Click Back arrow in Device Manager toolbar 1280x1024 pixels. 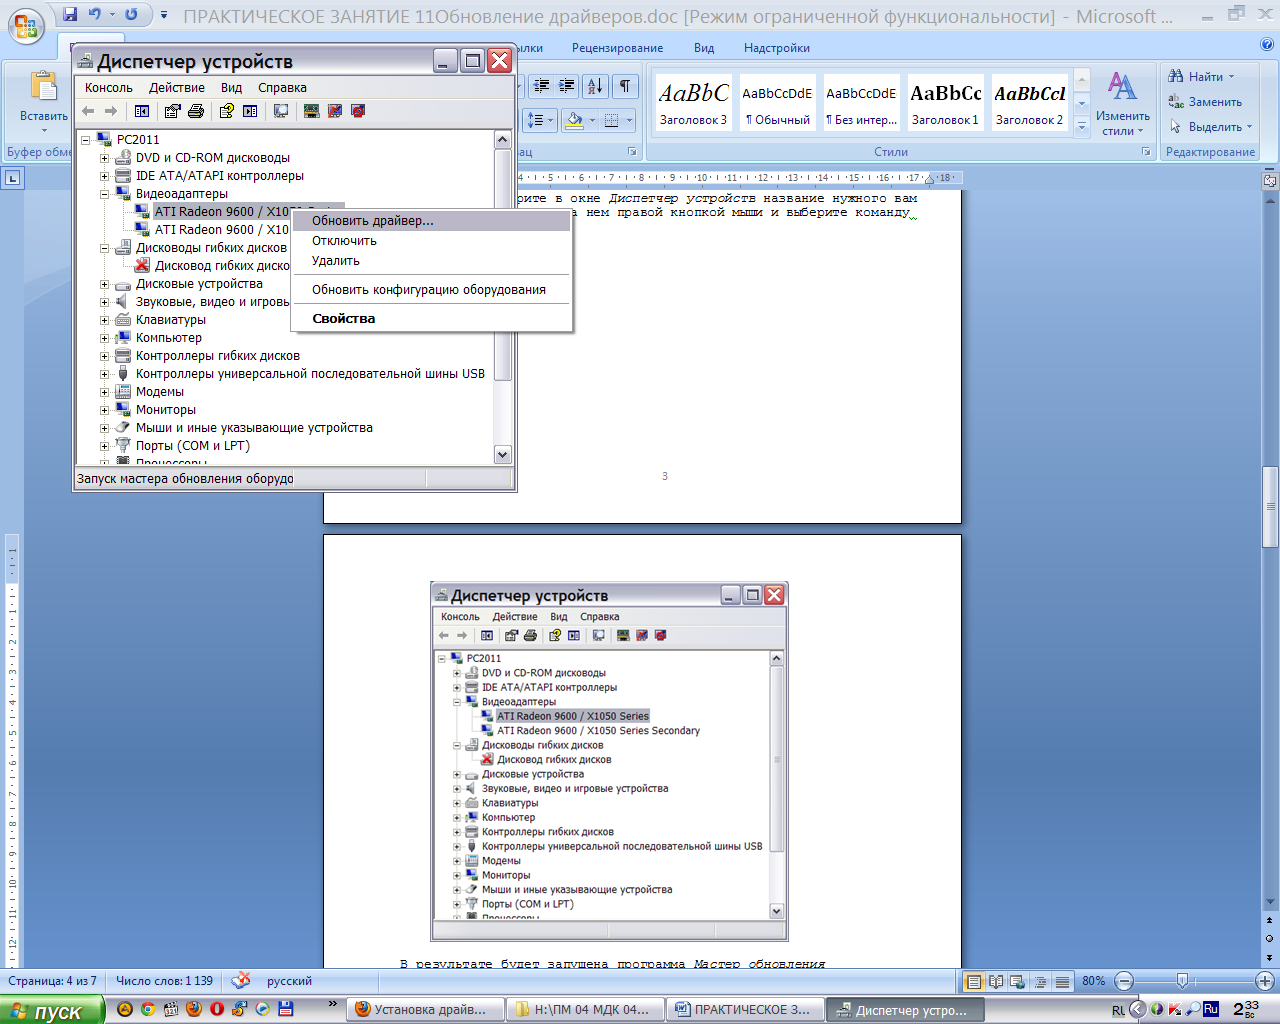pyautogui.click(x=88, y=111)
